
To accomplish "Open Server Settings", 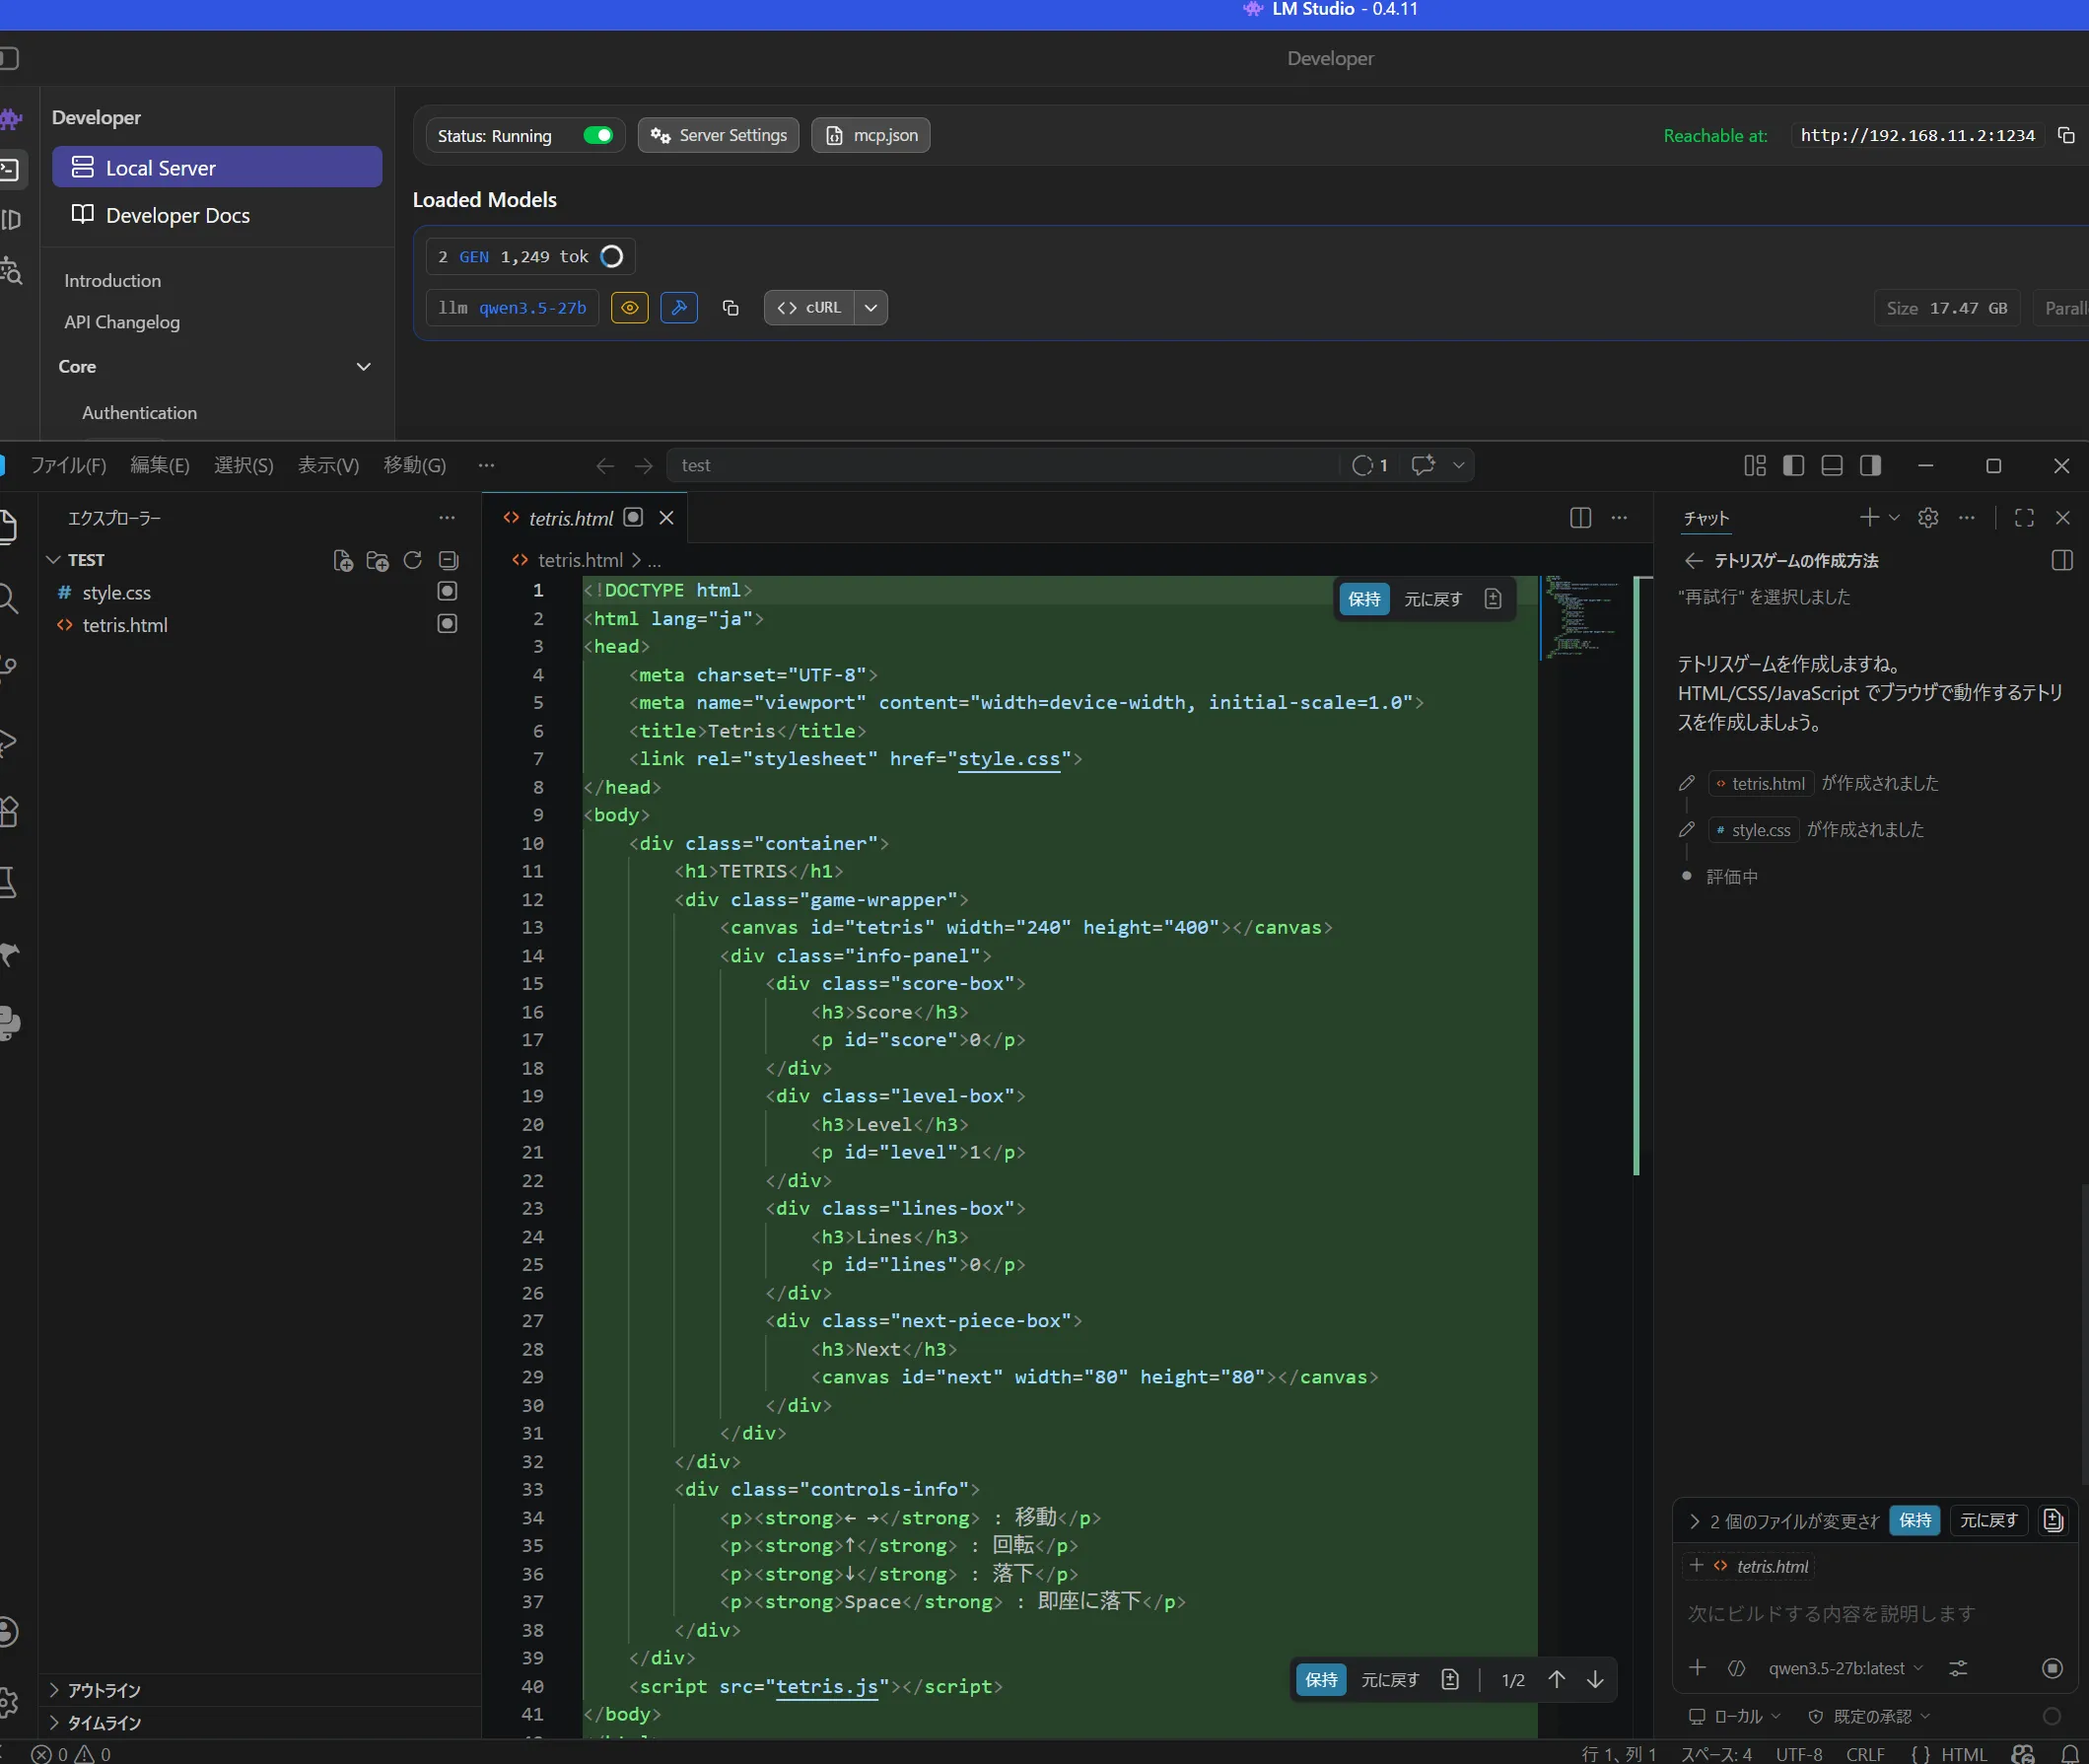I will (719, 135).
